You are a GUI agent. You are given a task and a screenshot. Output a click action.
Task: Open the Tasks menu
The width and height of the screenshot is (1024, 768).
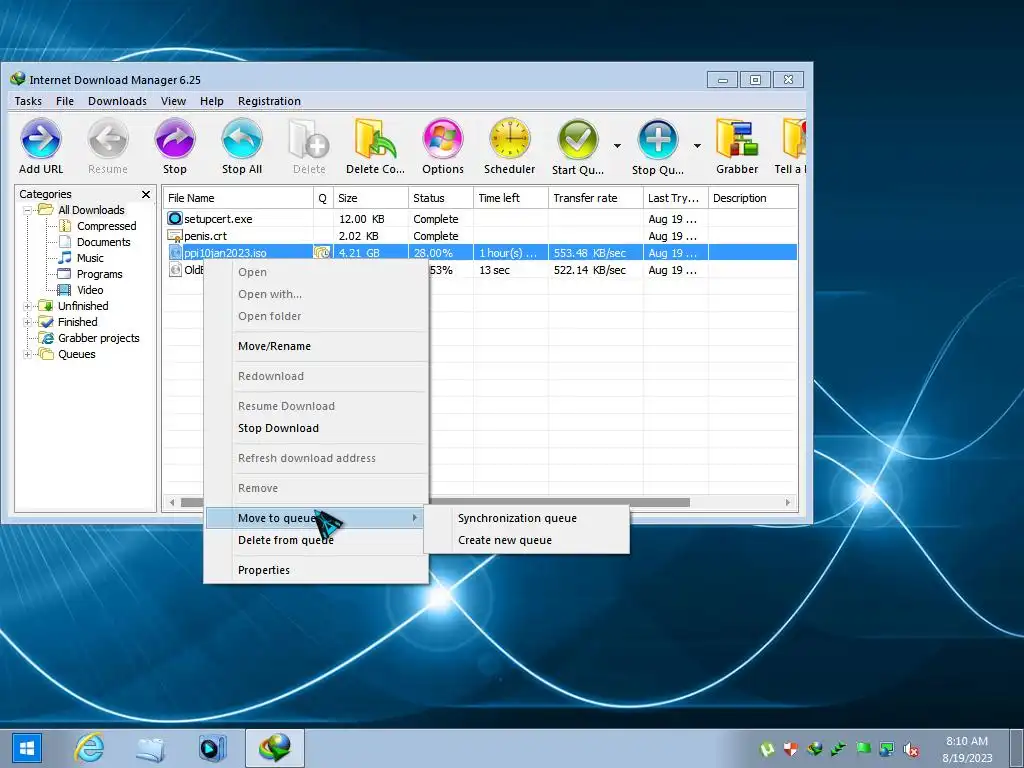click(28, 101)
